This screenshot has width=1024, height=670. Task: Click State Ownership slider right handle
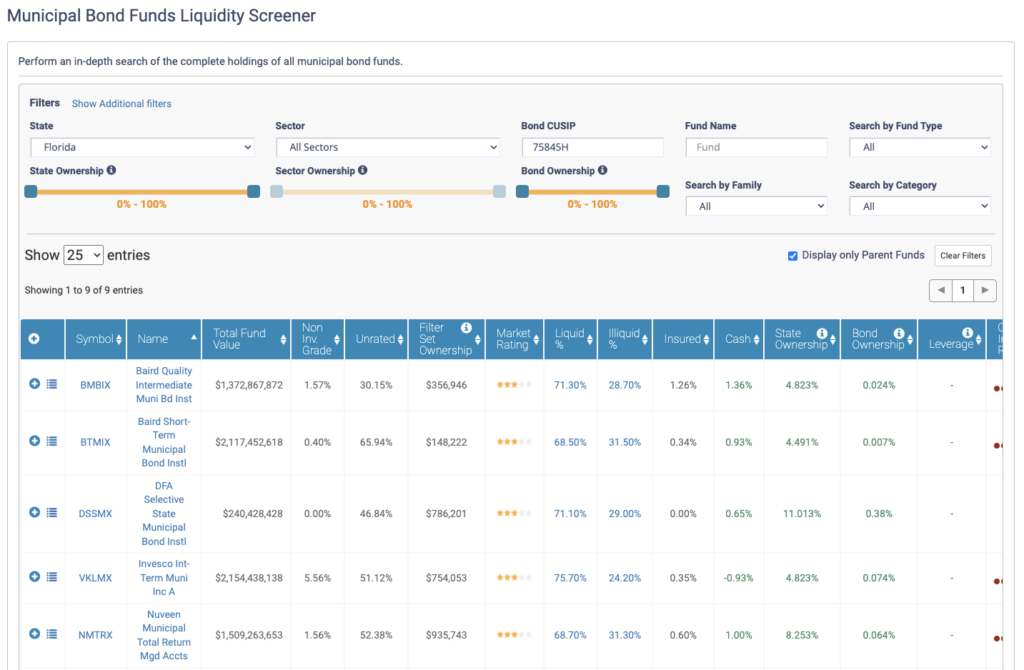253,191
